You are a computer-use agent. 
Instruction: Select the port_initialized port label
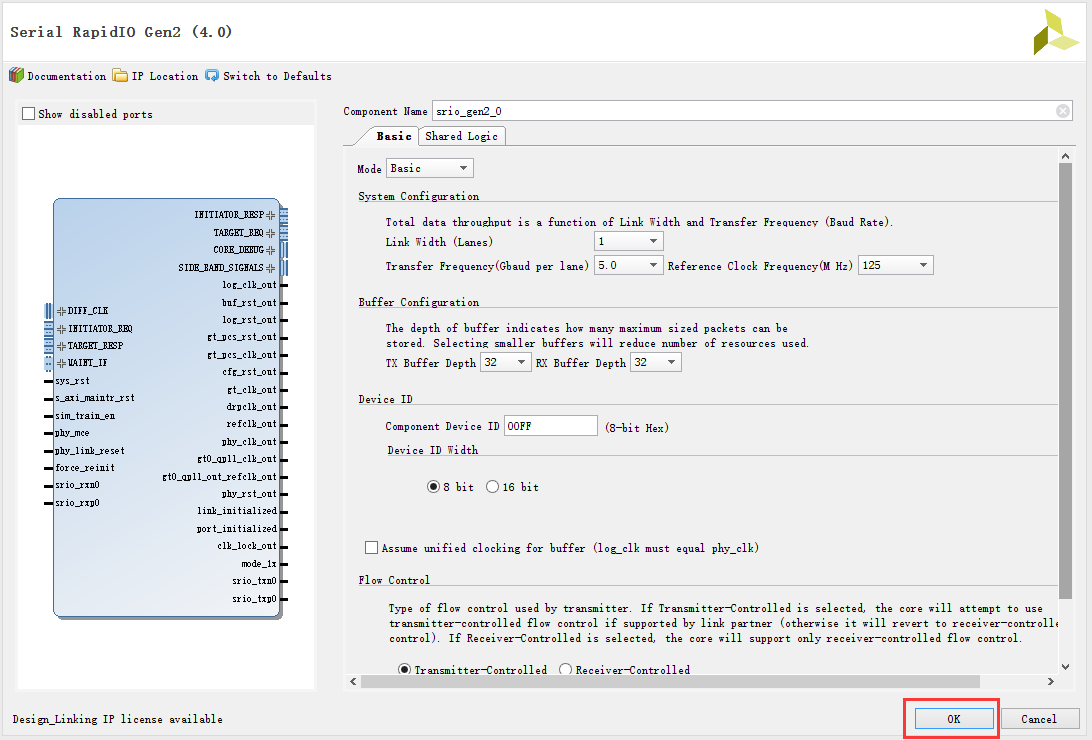pyautogui.click(x=237, y=528)
